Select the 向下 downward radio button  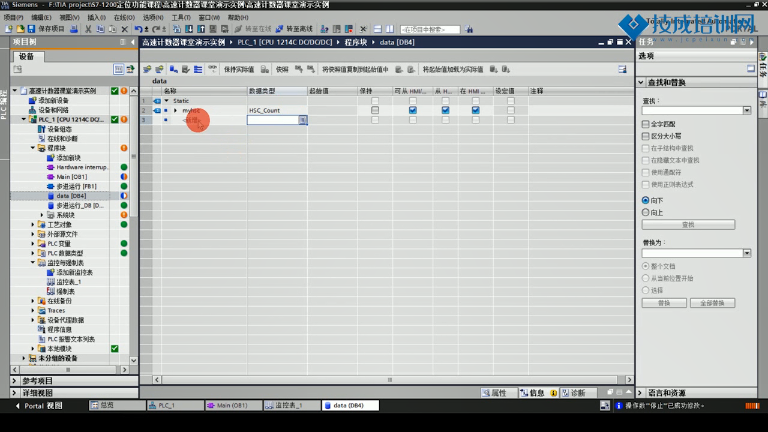click(x=646, y=200)
